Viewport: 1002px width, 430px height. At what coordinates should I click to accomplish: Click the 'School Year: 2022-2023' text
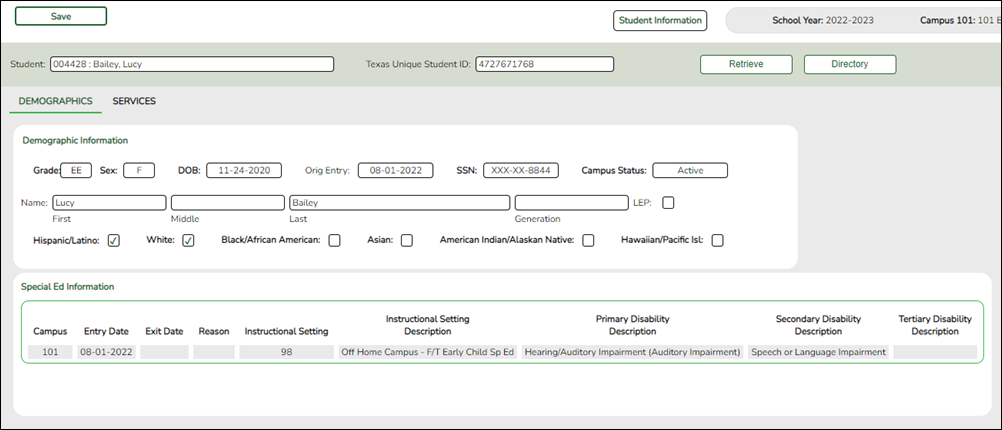tap(823, 20)
